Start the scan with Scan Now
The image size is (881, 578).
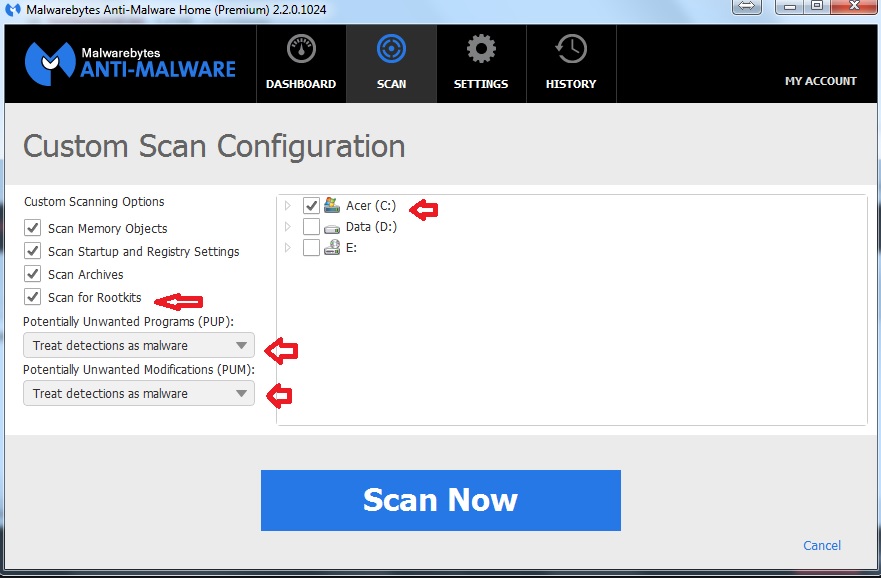pyautogui.click(x=440, y=500)
